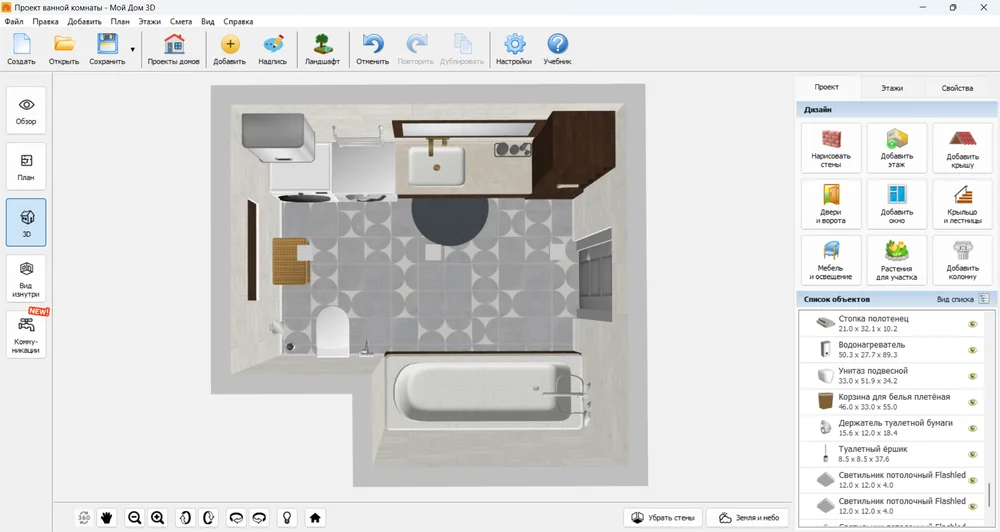Activate the hand pan tool

click(107, 517)
